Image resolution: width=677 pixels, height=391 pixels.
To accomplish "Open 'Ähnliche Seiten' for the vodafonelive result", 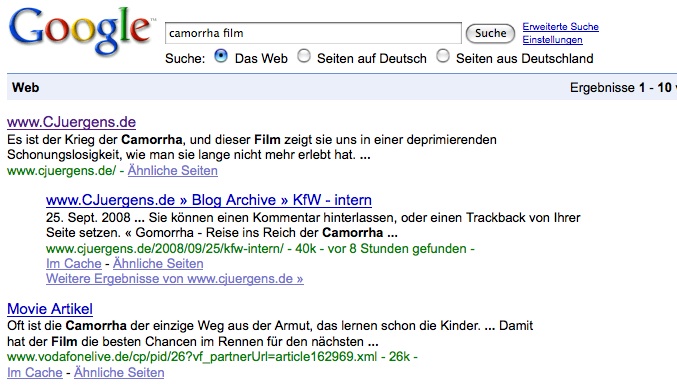I will pyautogui.click(x=119, y=372).
